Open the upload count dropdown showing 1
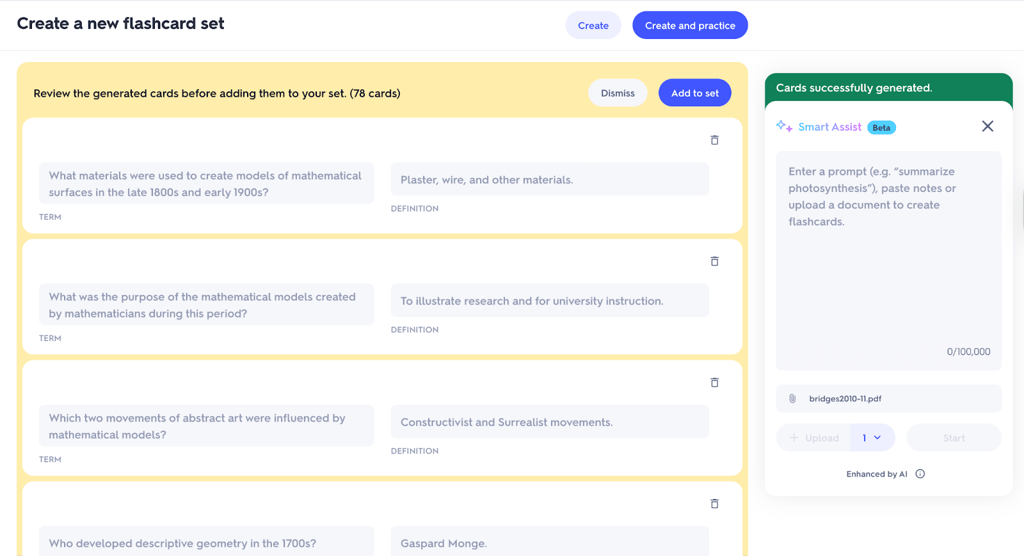 tap(872, 438)
